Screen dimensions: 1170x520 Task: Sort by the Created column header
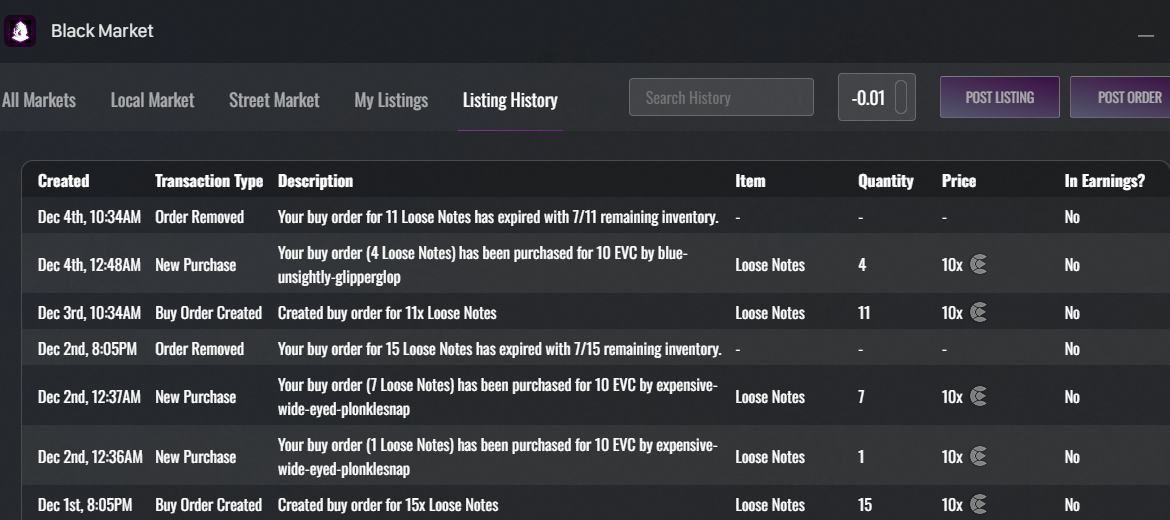pos(63,181)
